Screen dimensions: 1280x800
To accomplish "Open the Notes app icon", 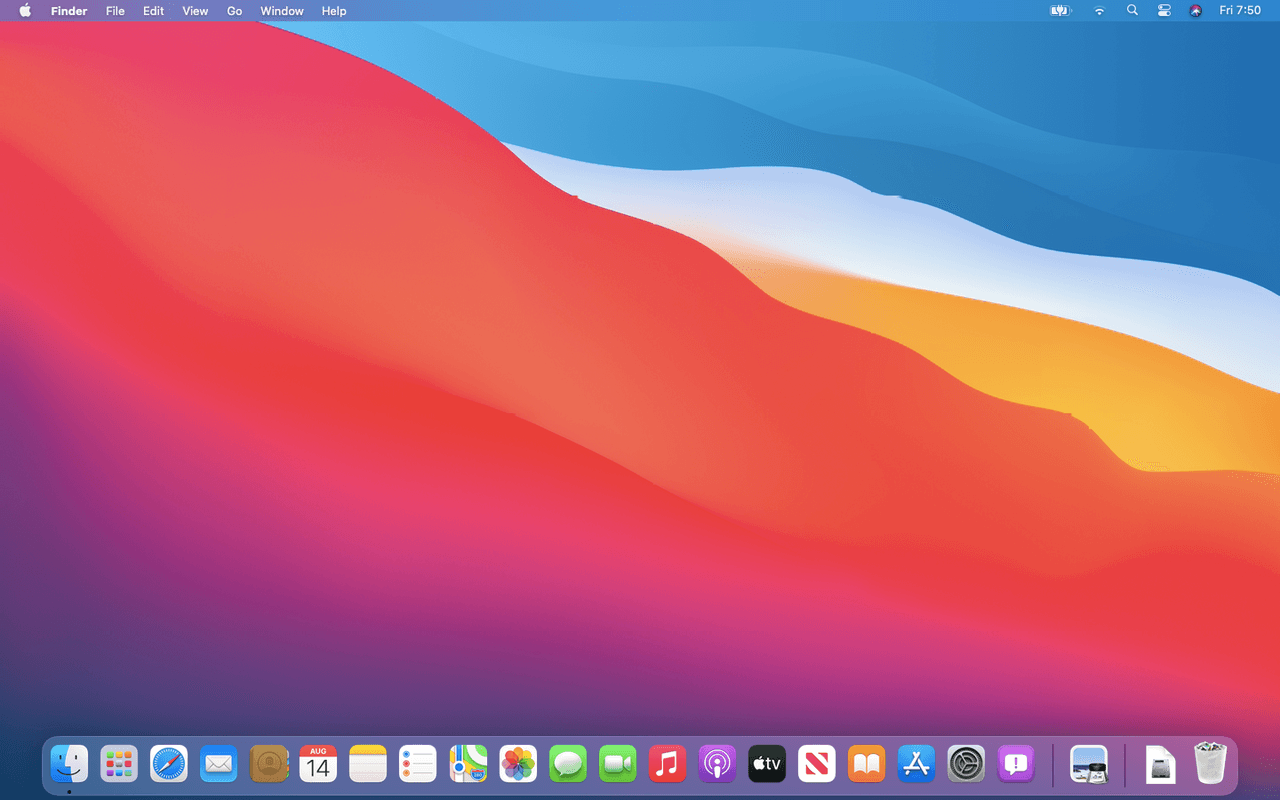I will pos(368,765).
